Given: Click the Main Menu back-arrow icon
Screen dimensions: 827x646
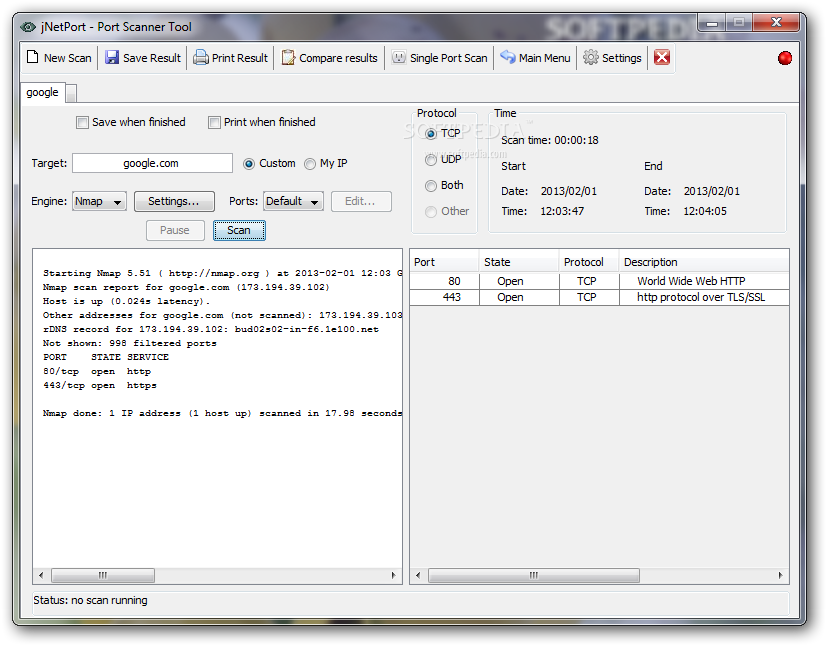Looking at the screenshot, I should tap(507, 57).
